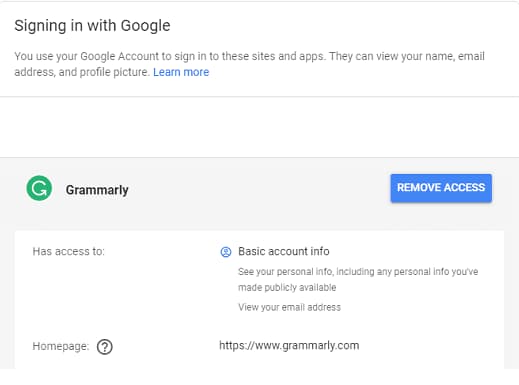
Task: Click the Homepage: label
Action: tap(61, 346)
